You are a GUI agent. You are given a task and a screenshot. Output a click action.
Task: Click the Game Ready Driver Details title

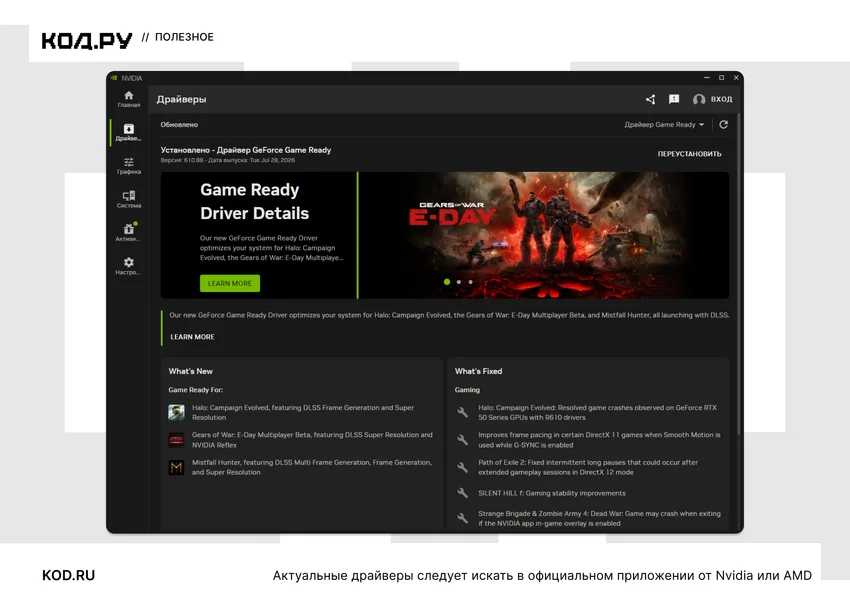254,202
